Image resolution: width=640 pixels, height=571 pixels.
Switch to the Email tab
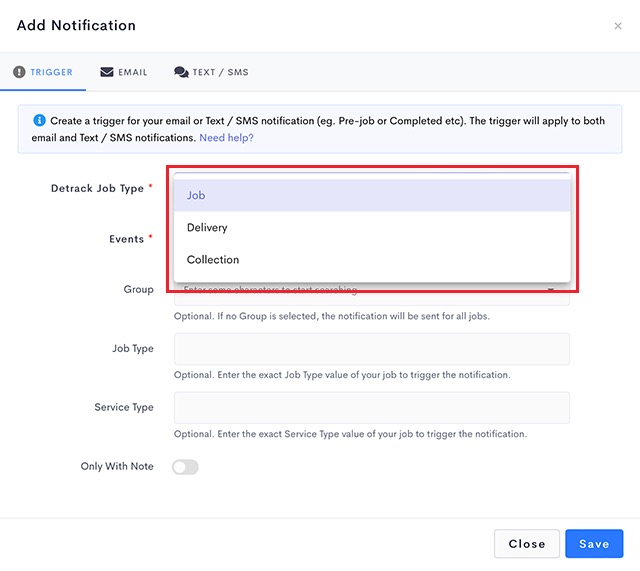(124, 72)
